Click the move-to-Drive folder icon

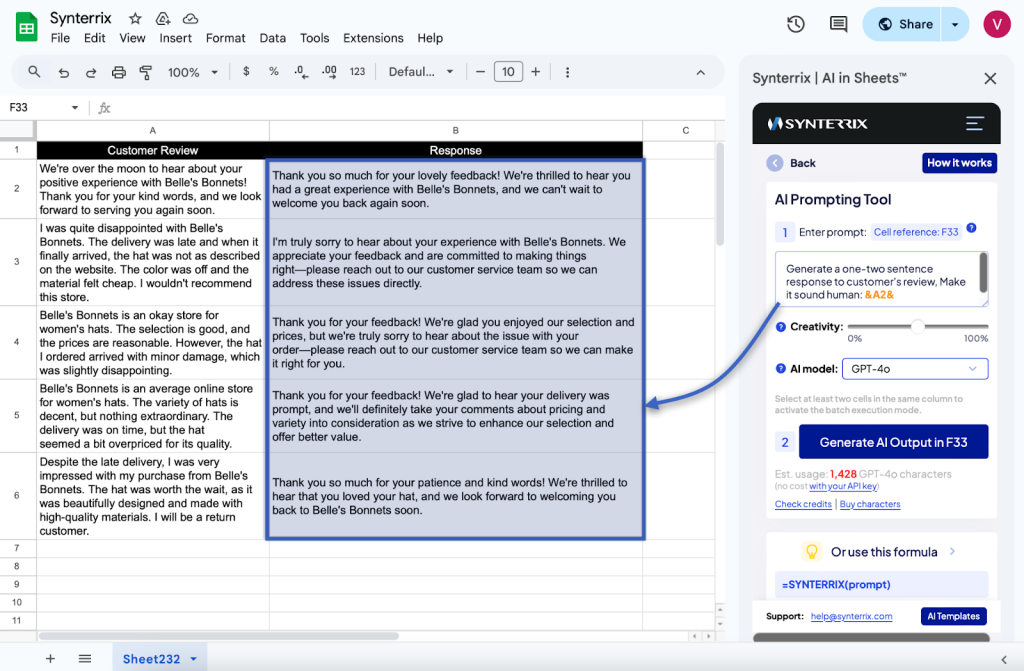(163, 18)
